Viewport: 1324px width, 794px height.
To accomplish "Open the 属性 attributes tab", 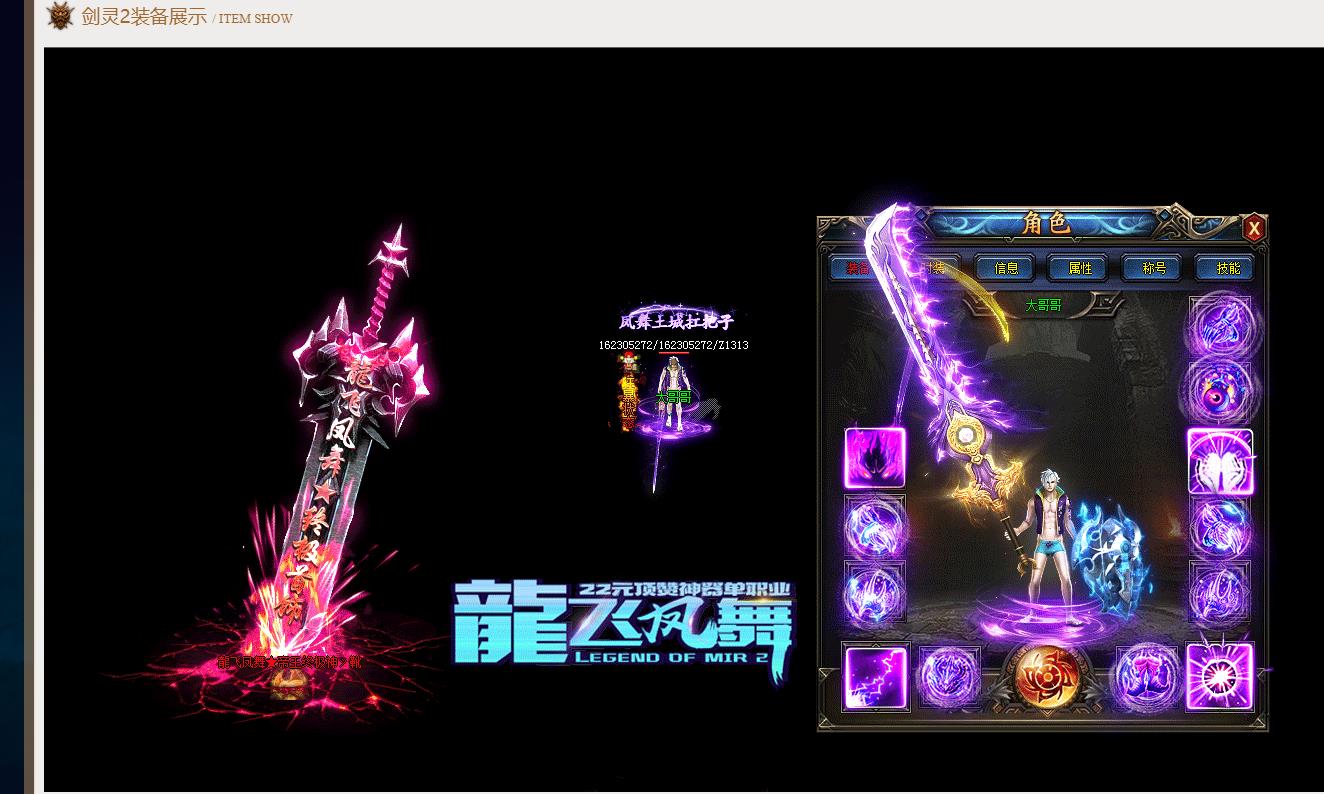I will tap(1080, 268).
